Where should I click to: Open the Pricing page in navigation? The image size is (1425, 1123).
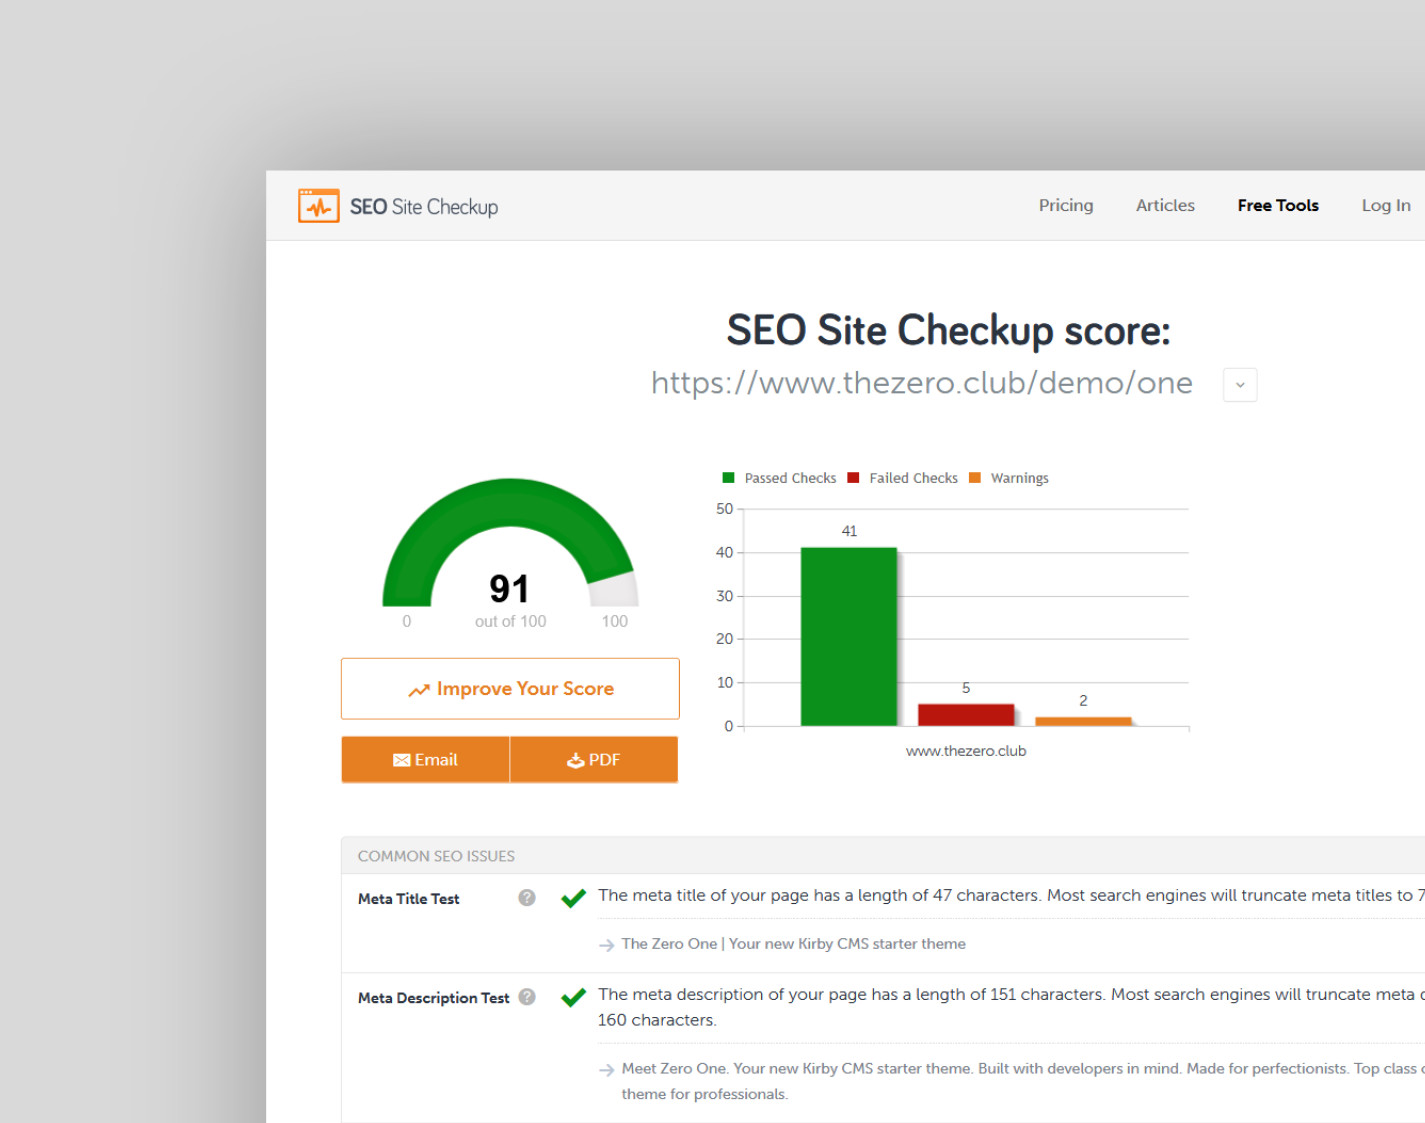click(x=1066, y=205)
